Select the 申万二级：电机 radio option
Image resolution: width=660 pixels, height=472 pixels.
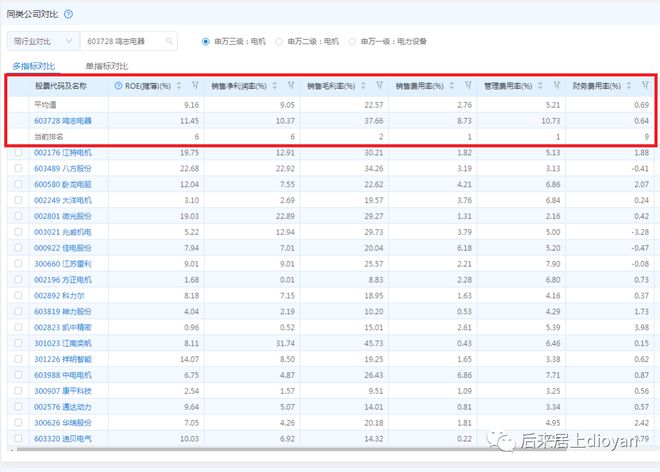pos(279,41)
